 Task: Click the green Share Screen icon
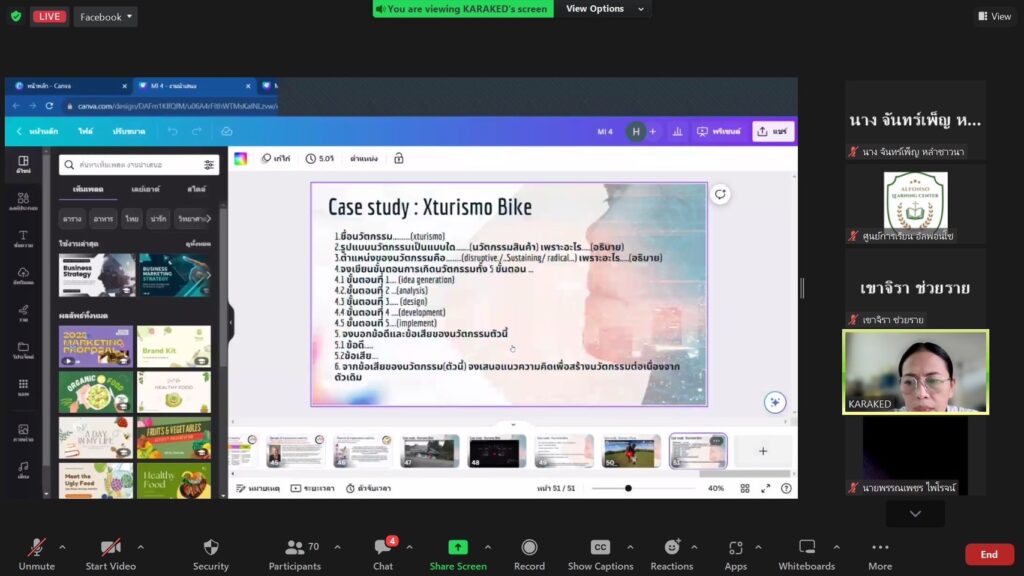tap(457, 548)
